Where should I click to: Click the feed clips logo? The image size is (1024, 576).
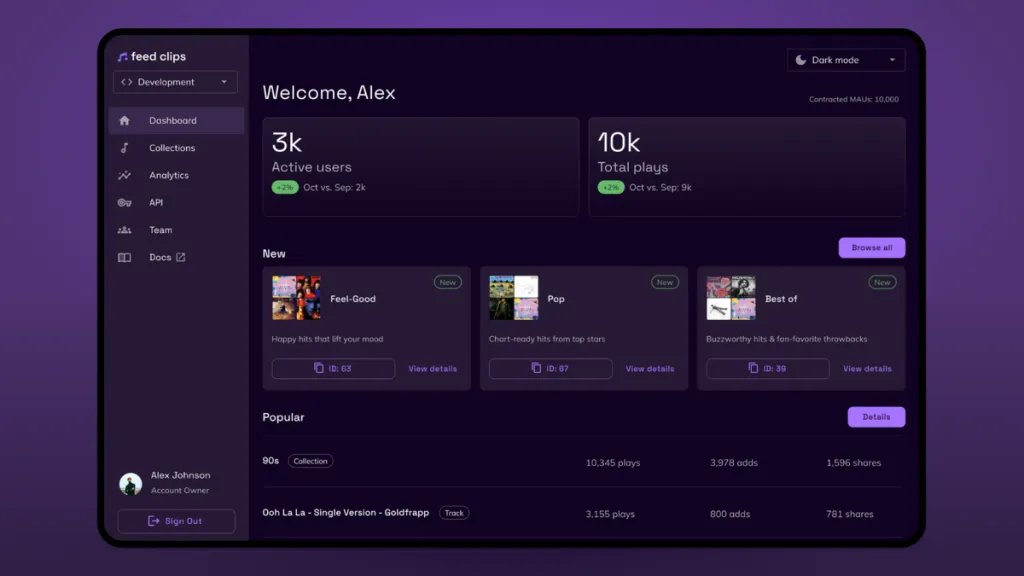(x=152, y=57)
